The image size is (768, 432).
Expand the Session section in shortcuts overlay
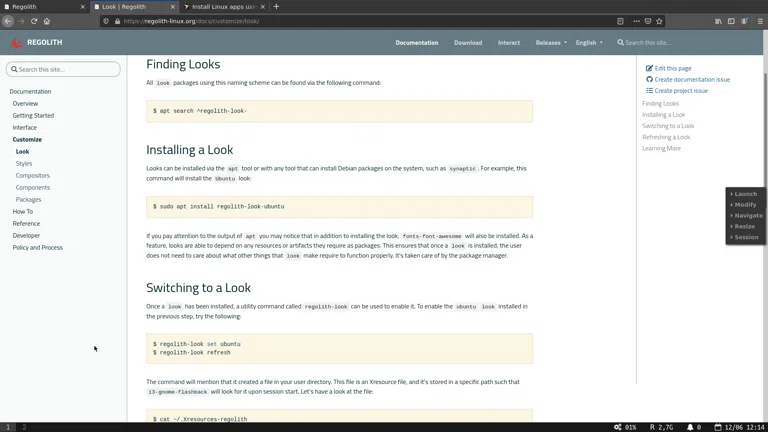pos(746,237)
